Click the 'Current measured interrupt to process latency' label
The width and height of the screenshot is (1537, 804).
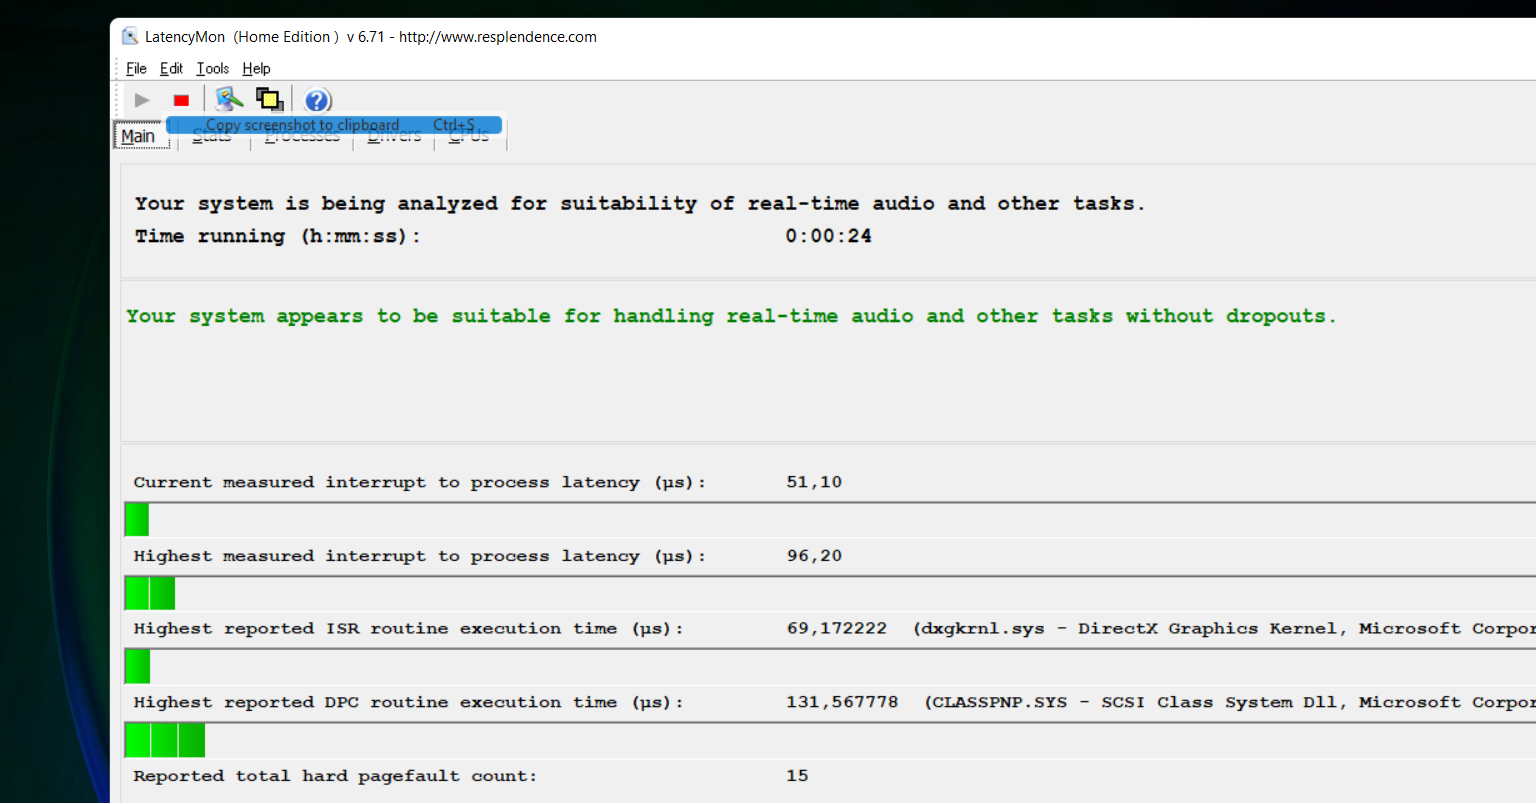[420, 482]
